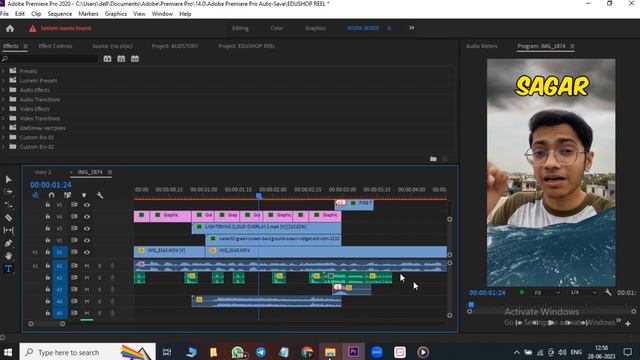This screenshot has height=360, width=640.
Task: Go to the Home screen icon
Action: [x=10, y=28]
